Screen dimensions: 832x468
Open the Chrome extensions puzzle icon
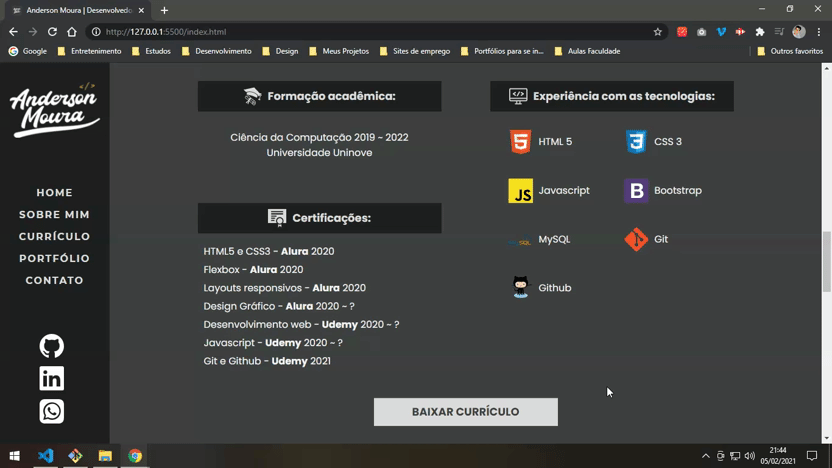(x=760, y=32)
